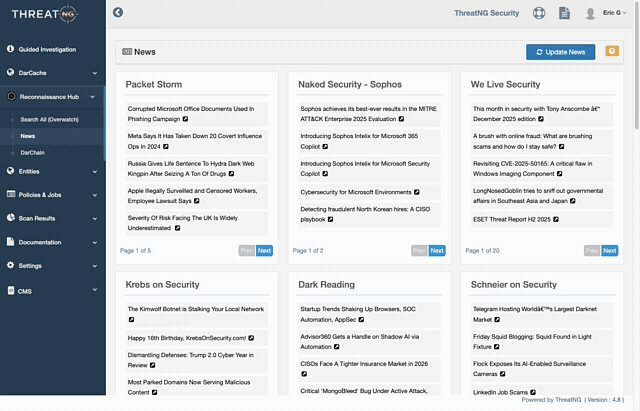Open external link icon for Employee Lawsuit Says
Screen dimensions: 640x411
pyautogui.click(x=197, y=201)
